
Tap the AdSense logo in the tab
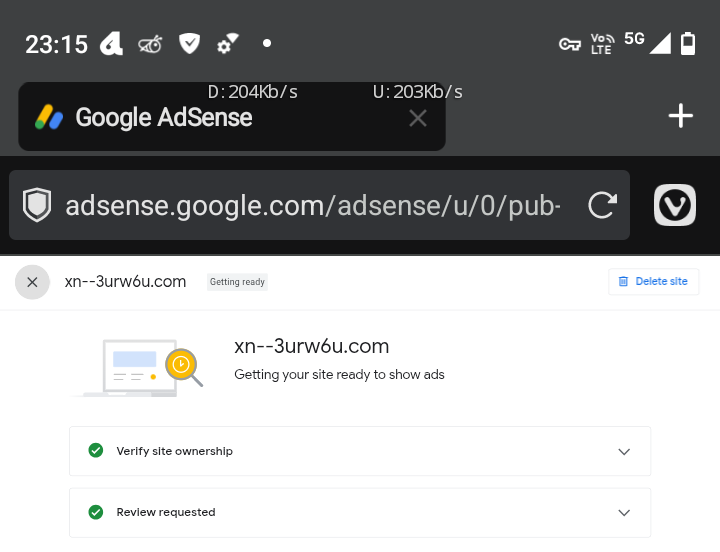tap(50, 118)
